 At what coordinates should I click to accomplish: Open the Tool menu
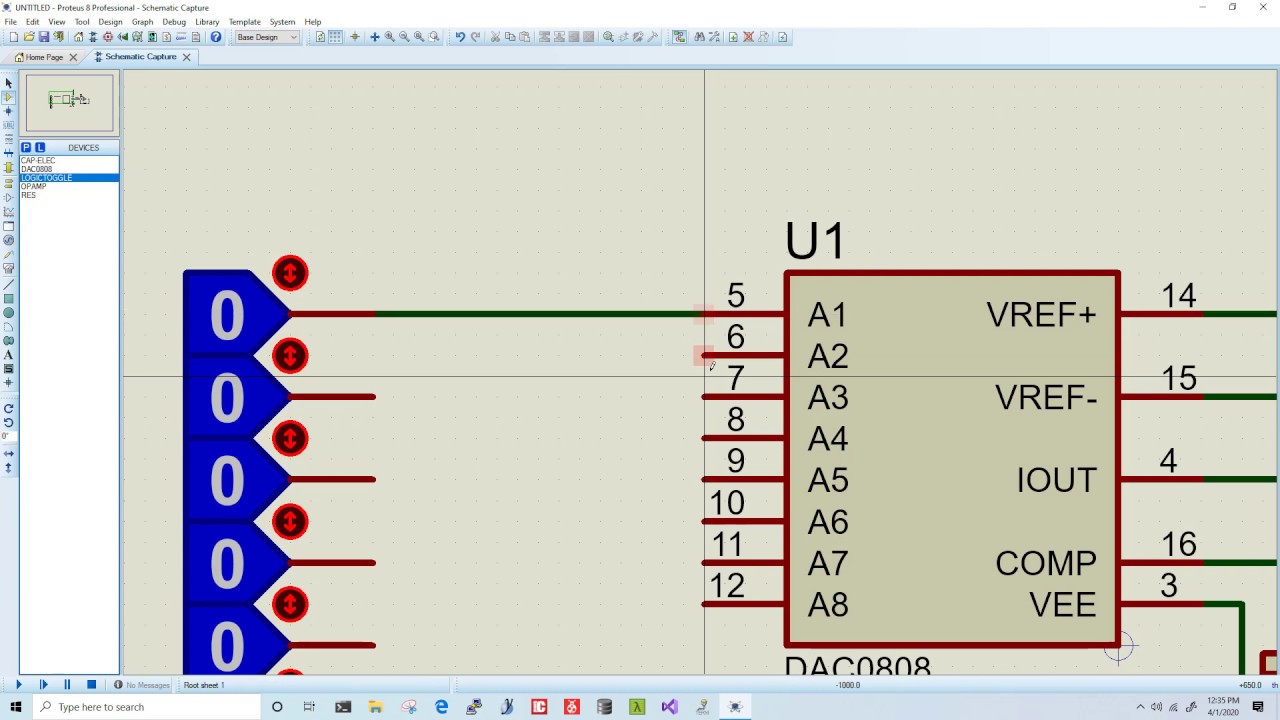(x=82, y=21)
